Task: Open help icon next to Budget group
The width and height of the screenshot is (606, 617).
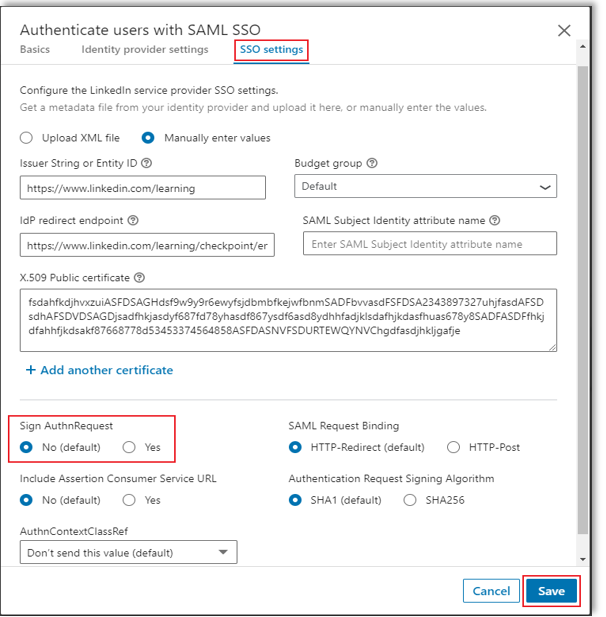Action: (372, 163)
